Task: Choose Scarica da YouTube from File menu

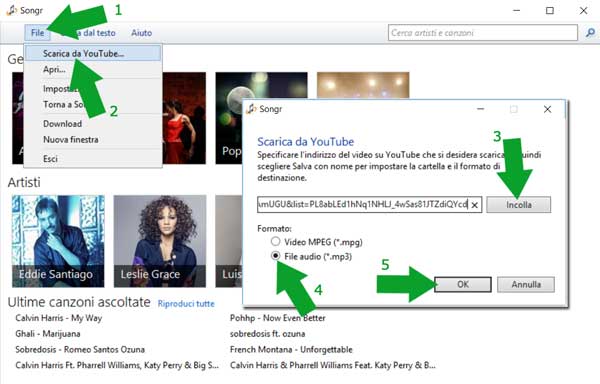Action: (x=93, y=54)
